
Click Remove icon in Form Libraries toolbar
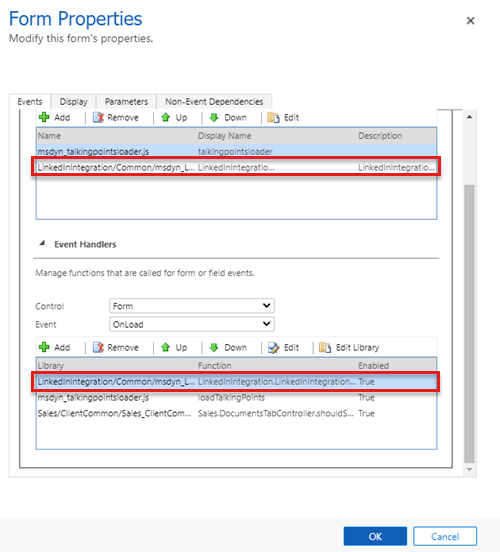click(98, 117)
